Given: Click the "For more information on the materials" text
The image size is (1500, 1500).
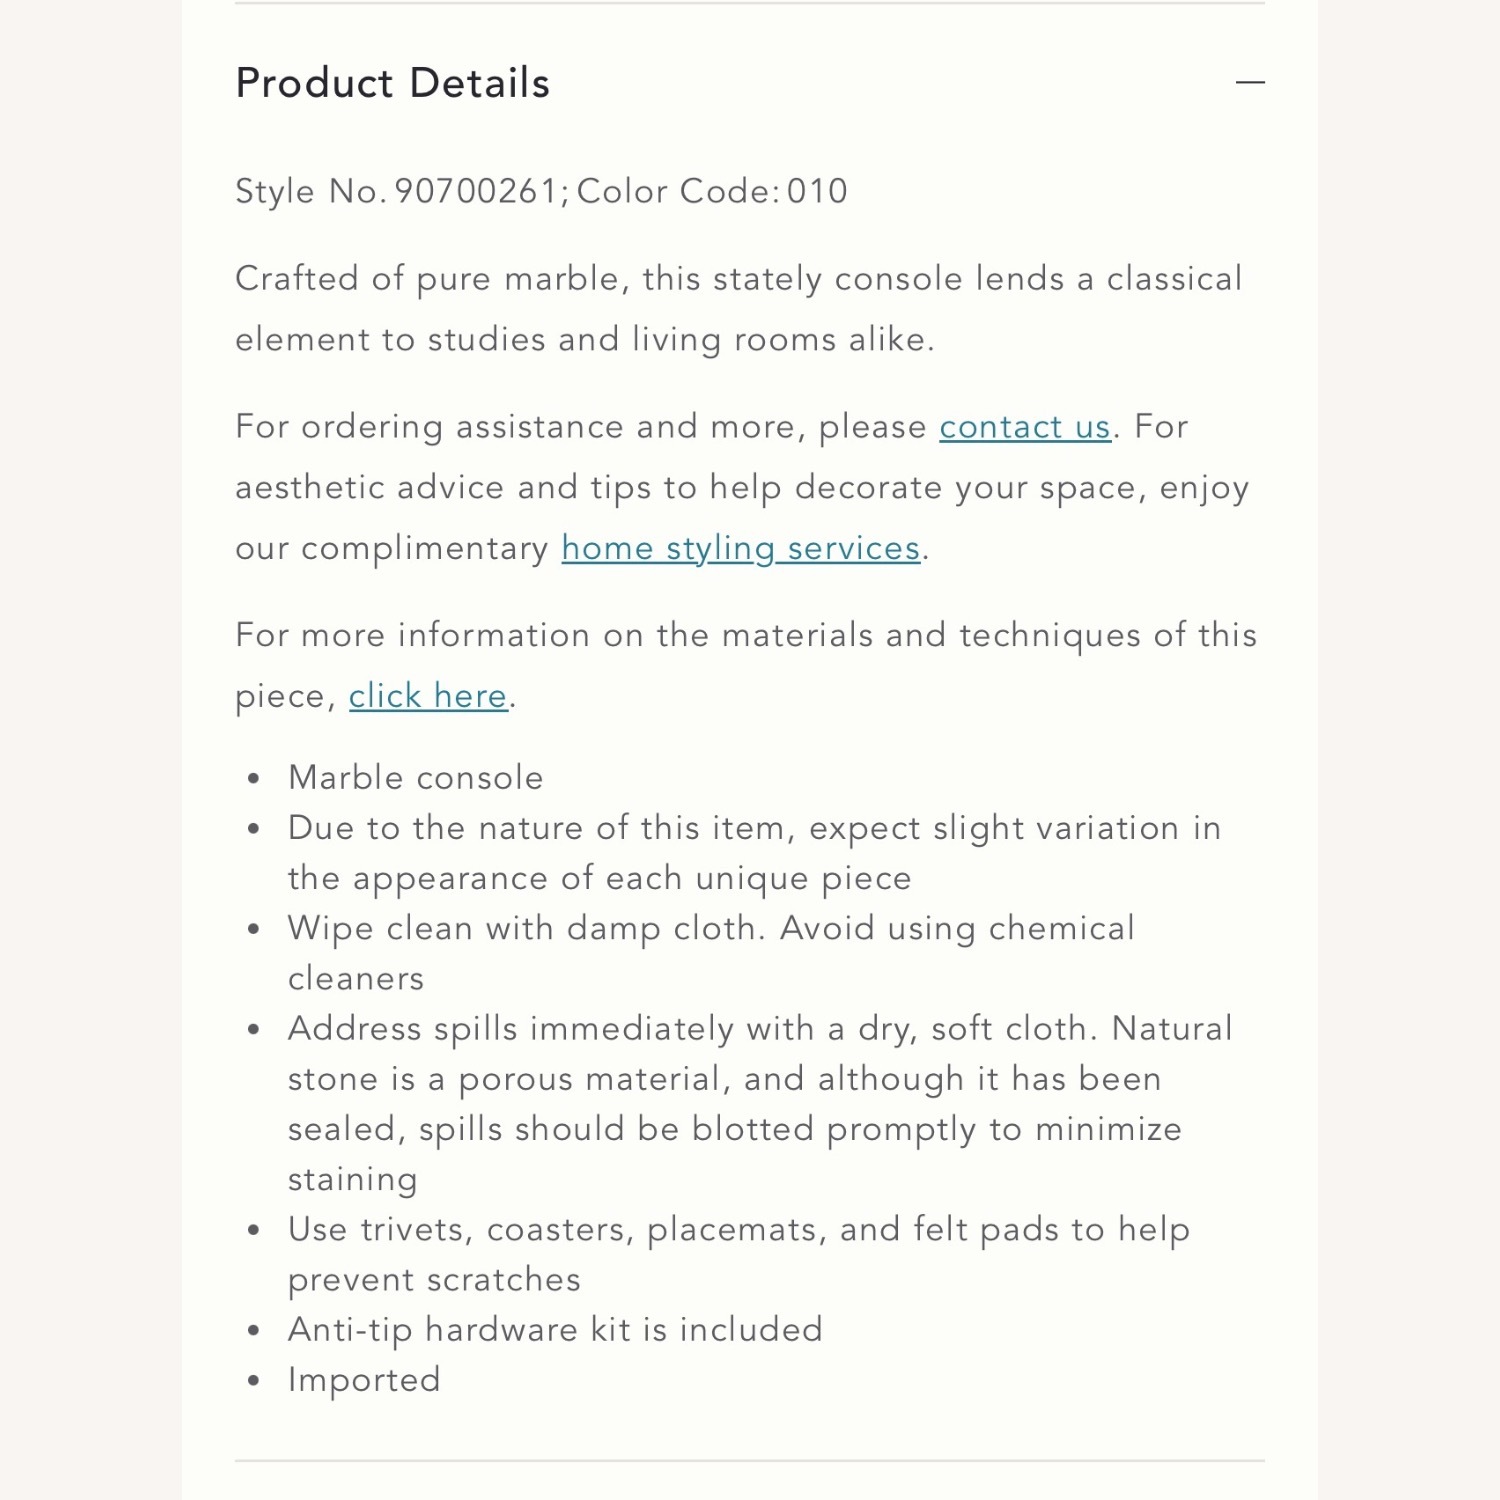Looking at the screenshot, I should 745,635.
